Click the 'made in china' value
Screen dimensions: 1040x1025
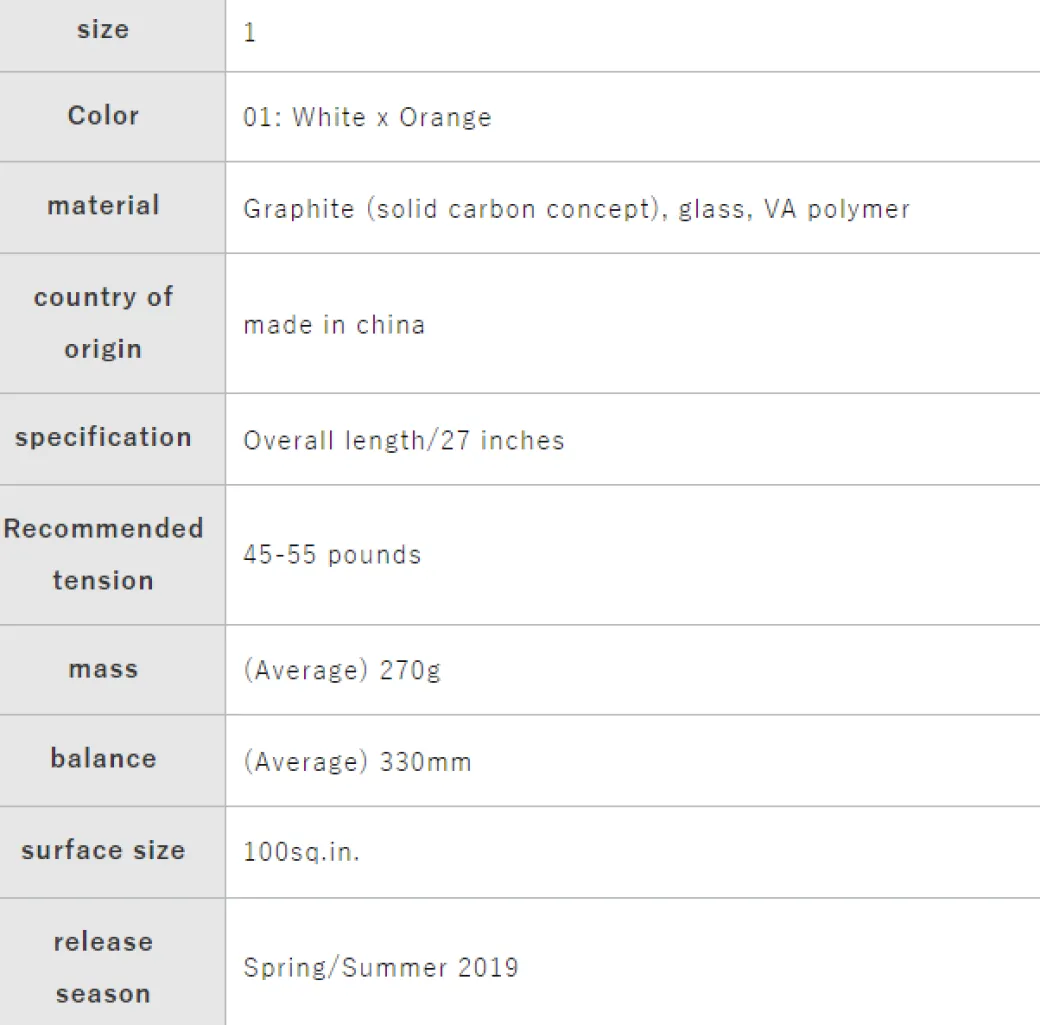(x=334, y=325)
